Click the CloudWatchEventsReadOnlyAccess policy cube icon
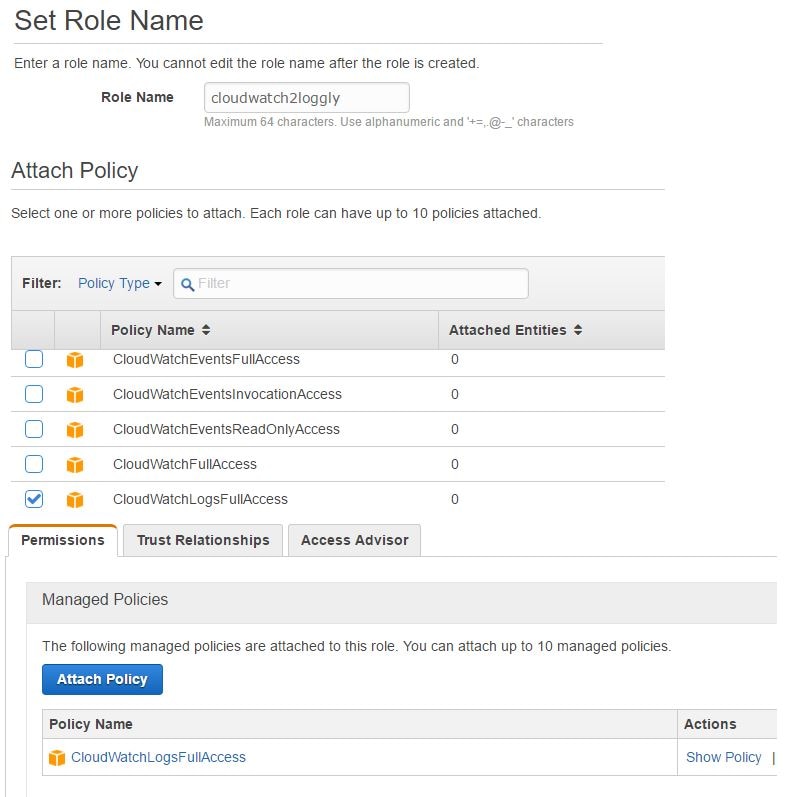The image size is (796, 797). 75,430
